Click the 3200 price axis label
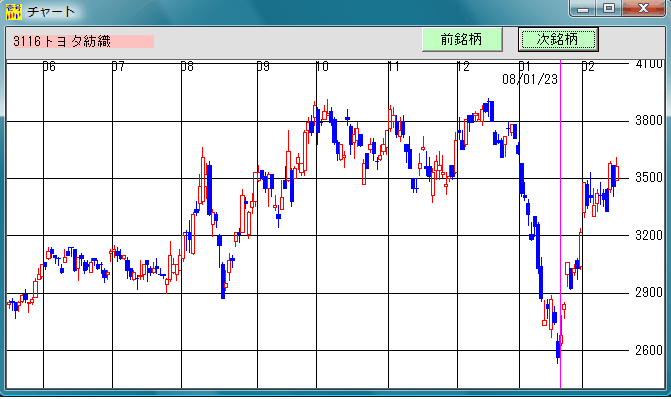This screenshot has width=671, height=399. tap(649, 235)
